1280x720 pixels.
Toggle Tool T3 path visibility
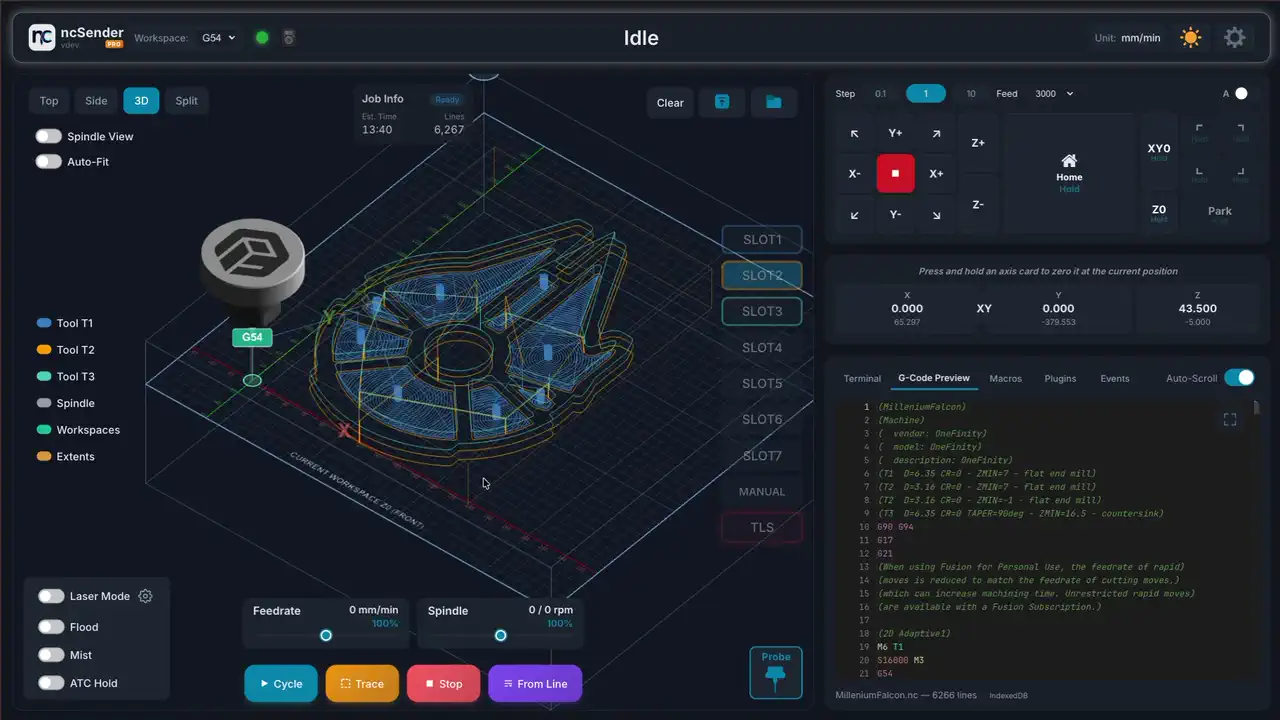65,376
